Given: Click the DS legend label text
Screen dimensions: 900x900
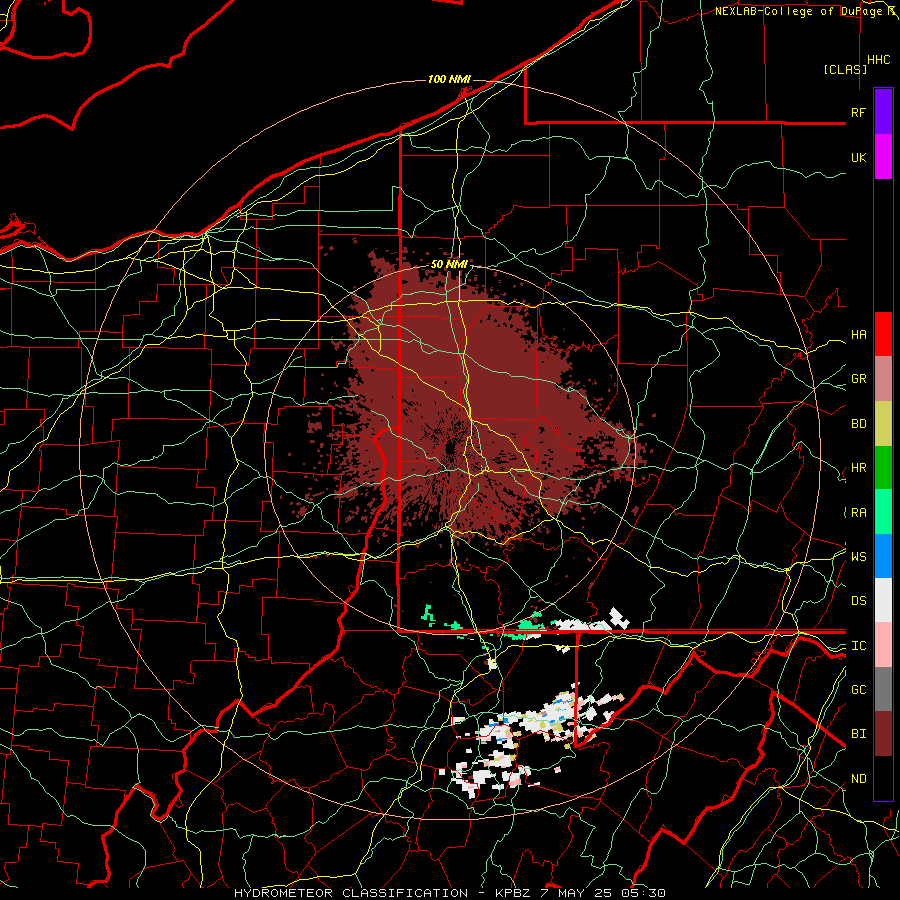Looking at the screenshot, I should 858,601.
